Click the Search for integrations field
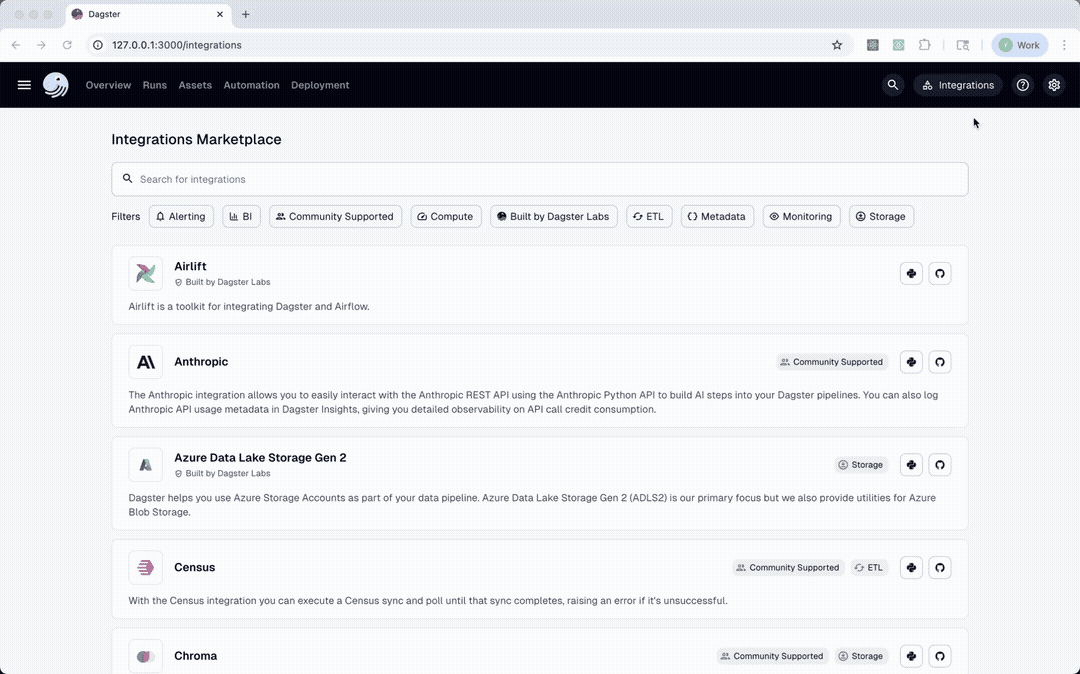1080x674 pixels. click(539, 179)
